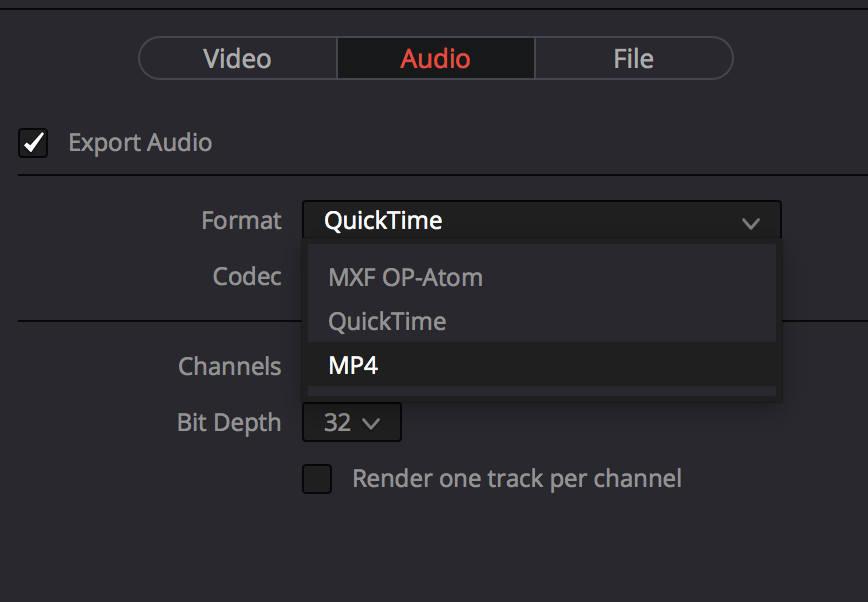Click the Render one track per channel label

click(x=516, y=479)
